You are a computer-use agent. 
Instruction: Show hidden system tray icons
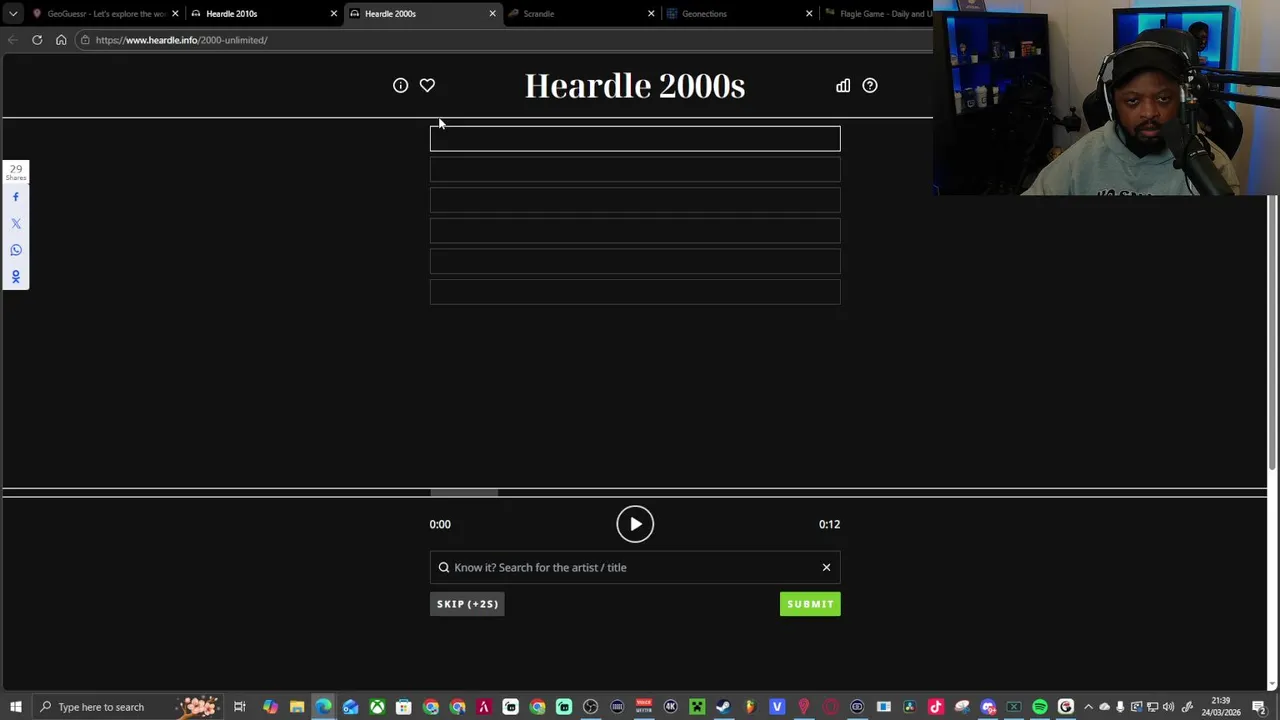point(1088,707)
